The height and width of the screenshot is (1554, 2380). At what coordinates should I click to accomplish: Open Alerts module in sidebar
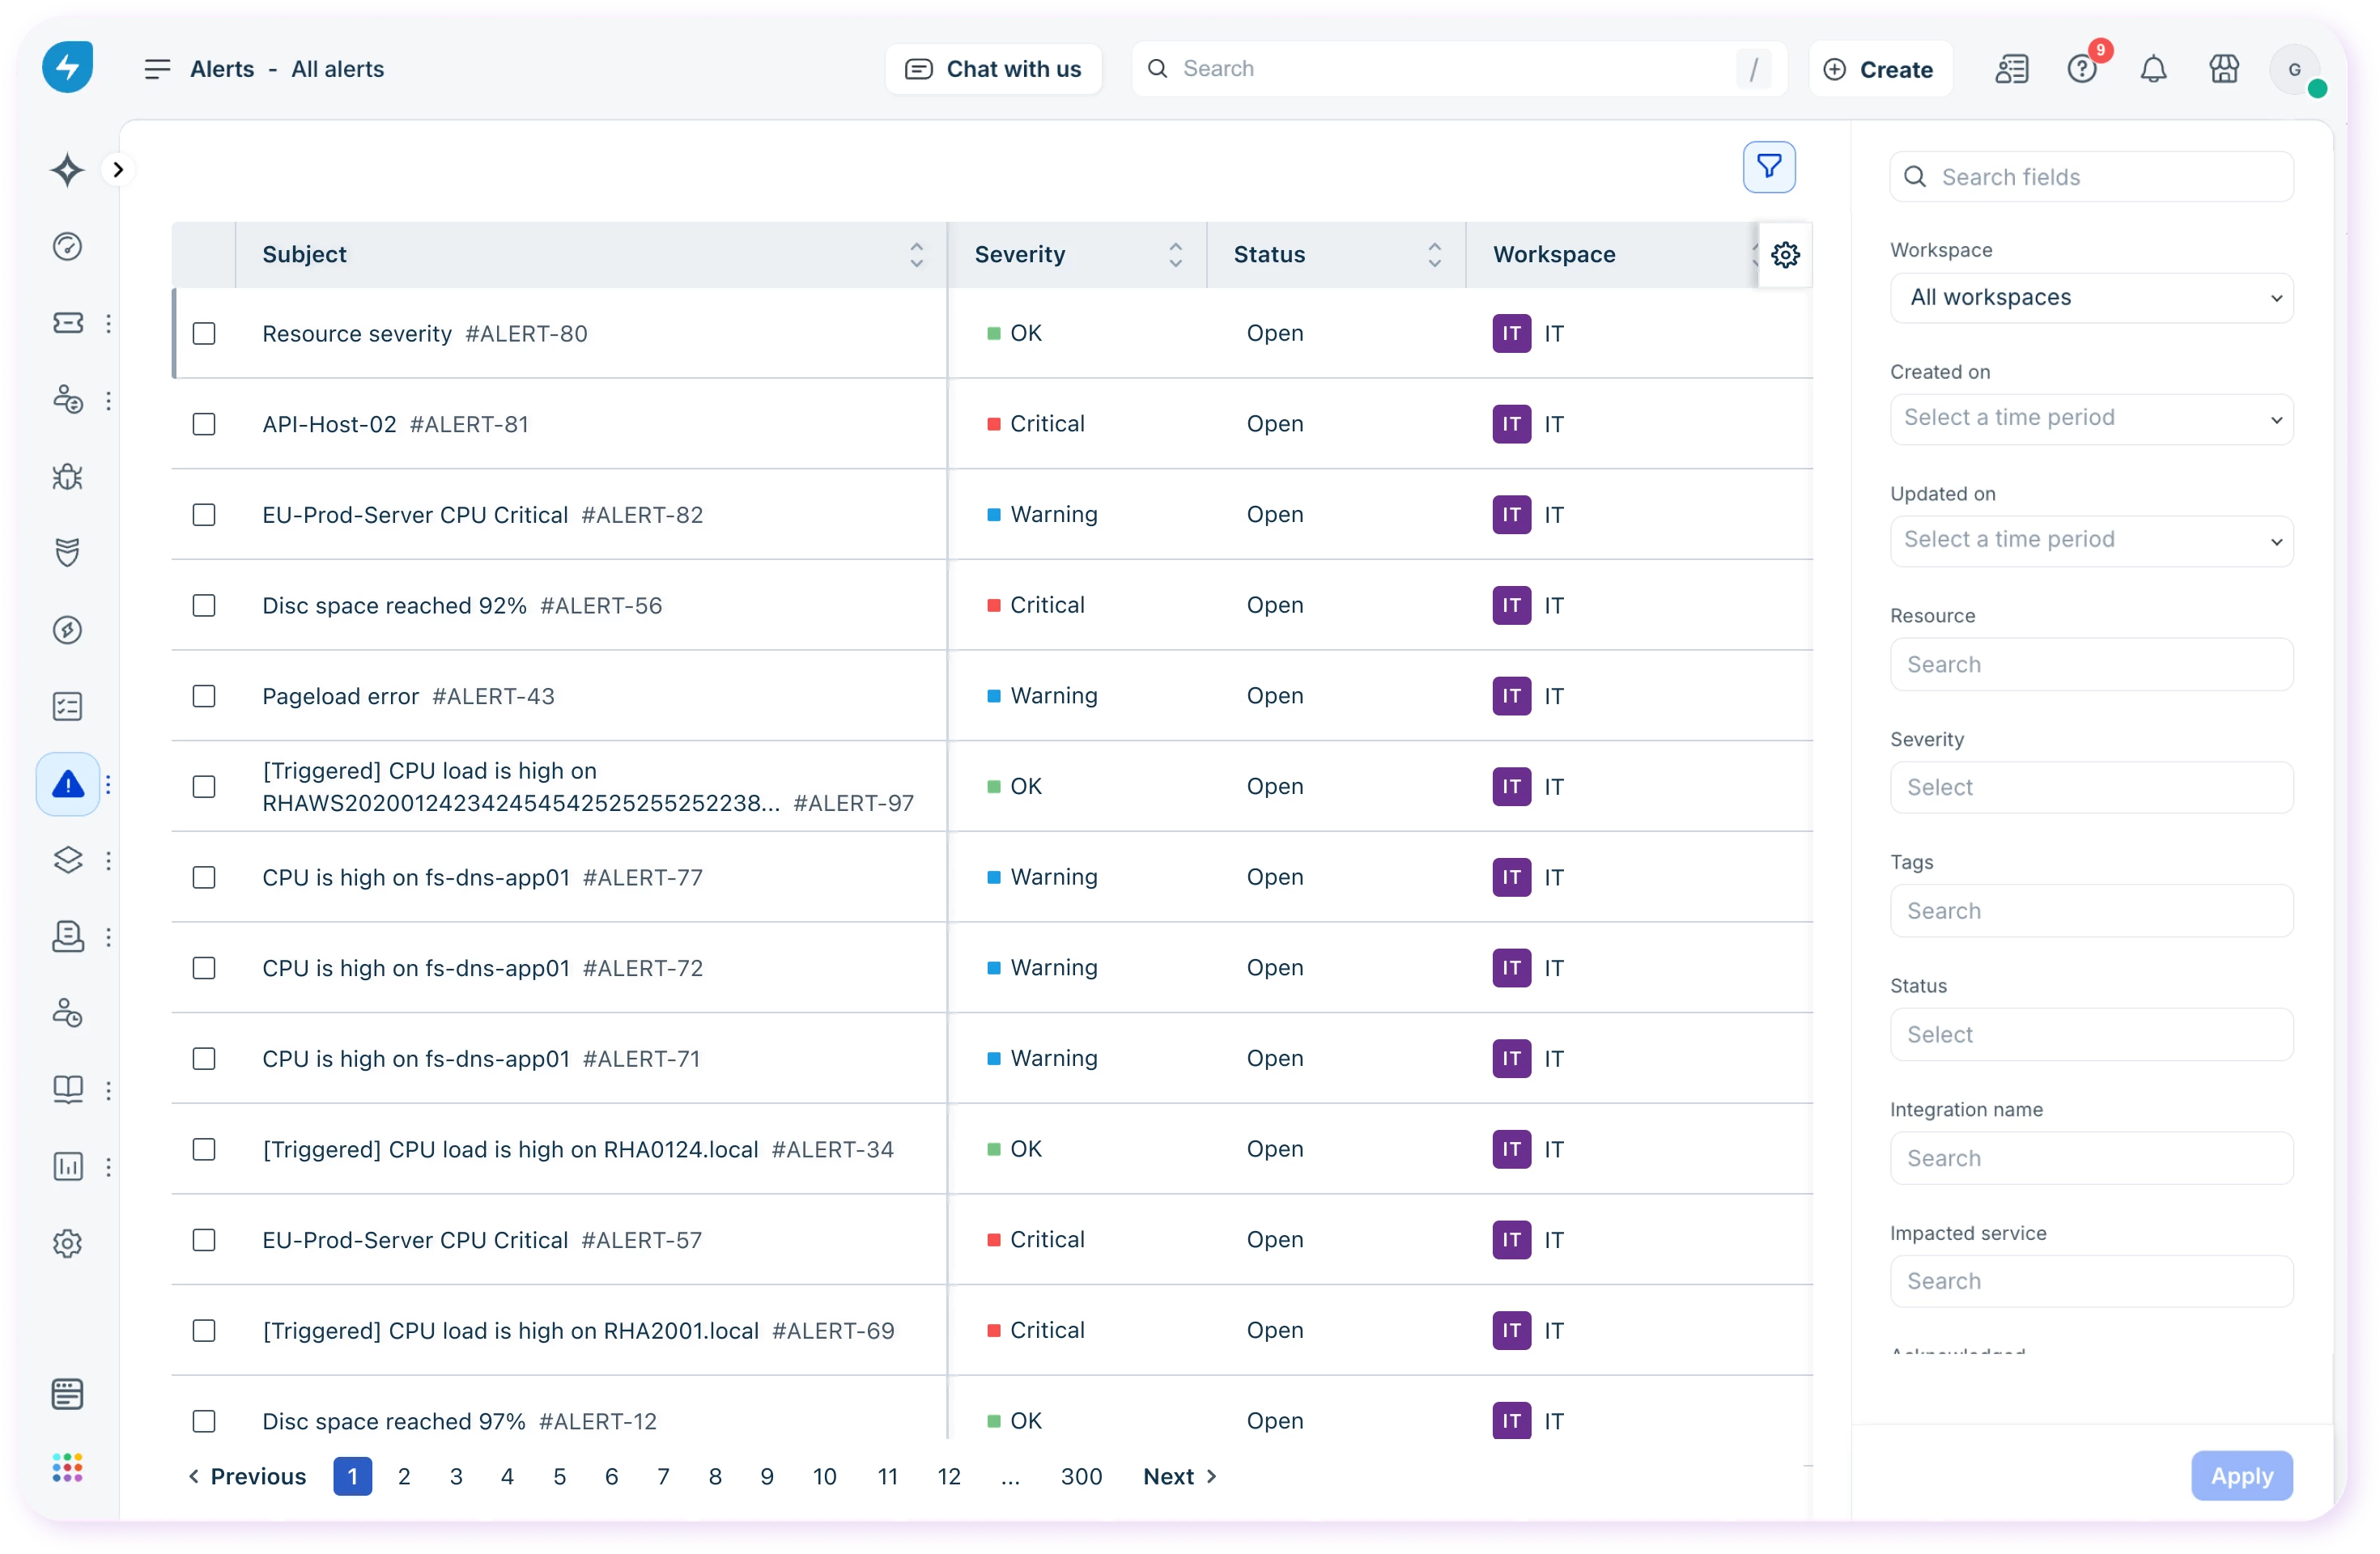tap(68, 784)
